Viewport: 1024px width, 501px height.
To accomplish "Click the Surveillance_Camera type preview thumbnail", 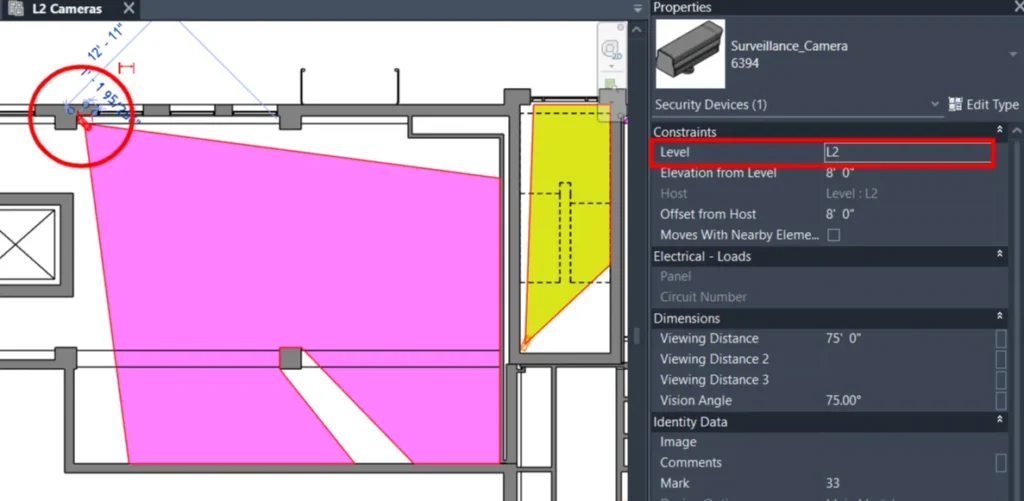I will [690, 53].
